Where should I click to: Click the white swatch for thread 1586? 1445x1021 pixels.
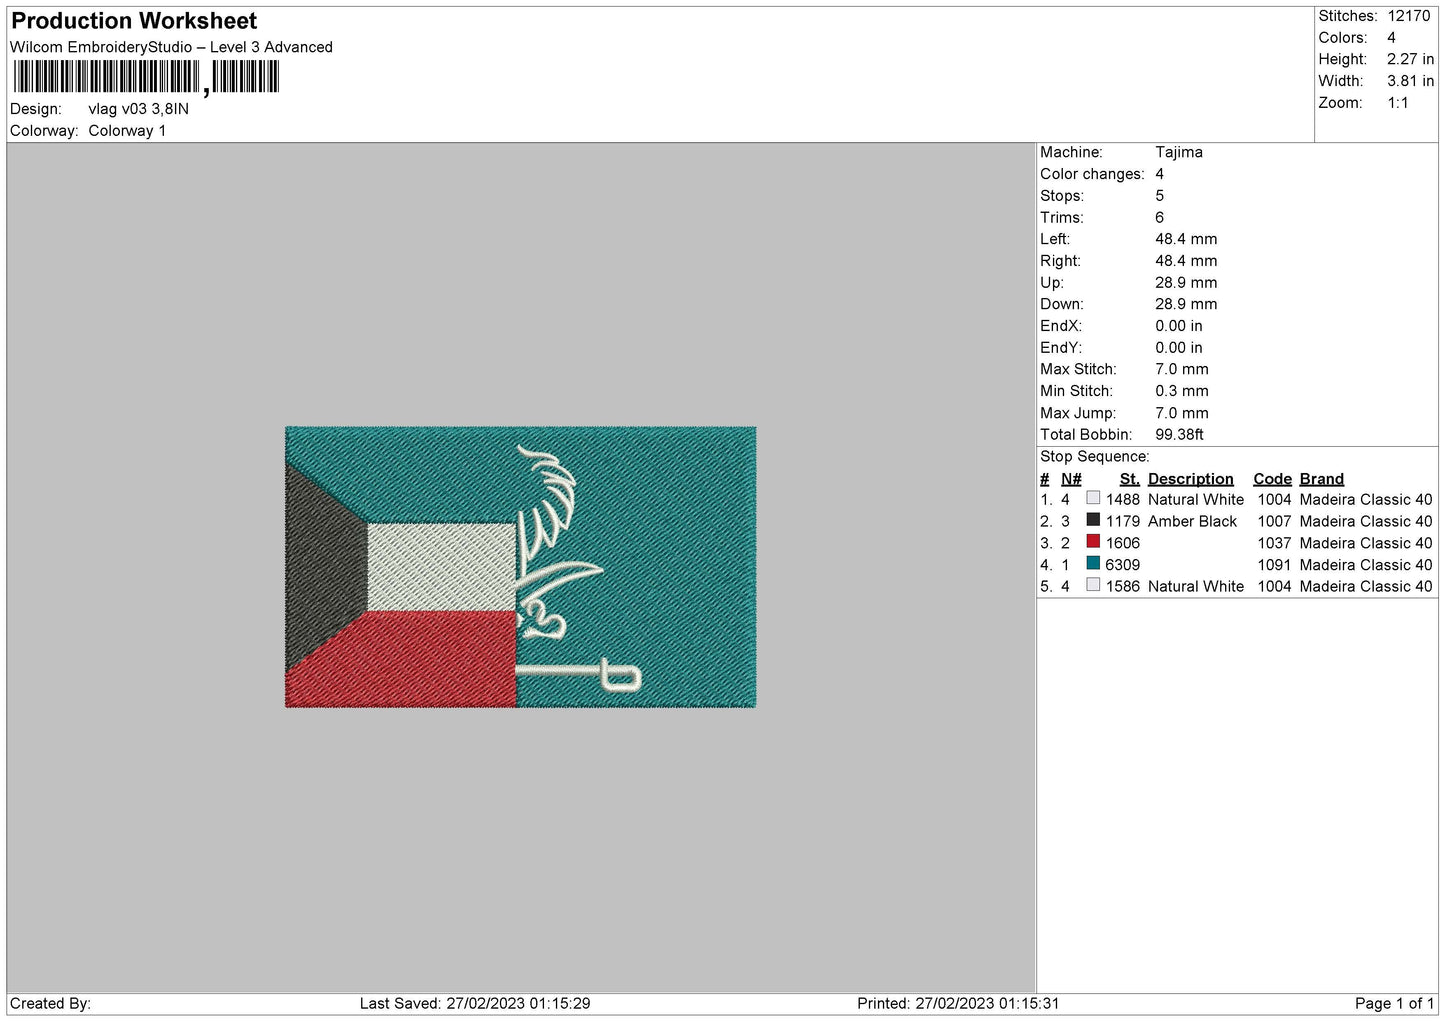pos(1093,585)
